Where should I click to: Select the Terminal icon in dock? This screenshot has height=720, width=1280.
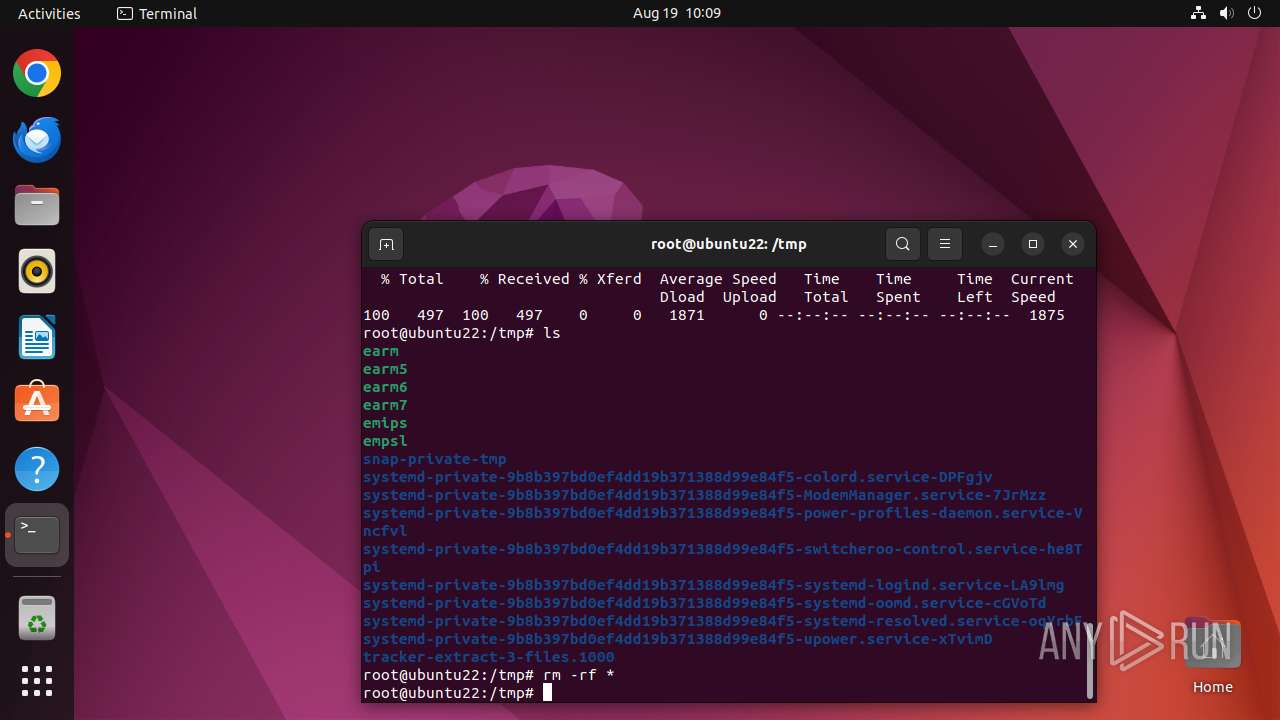coord(37,535)
